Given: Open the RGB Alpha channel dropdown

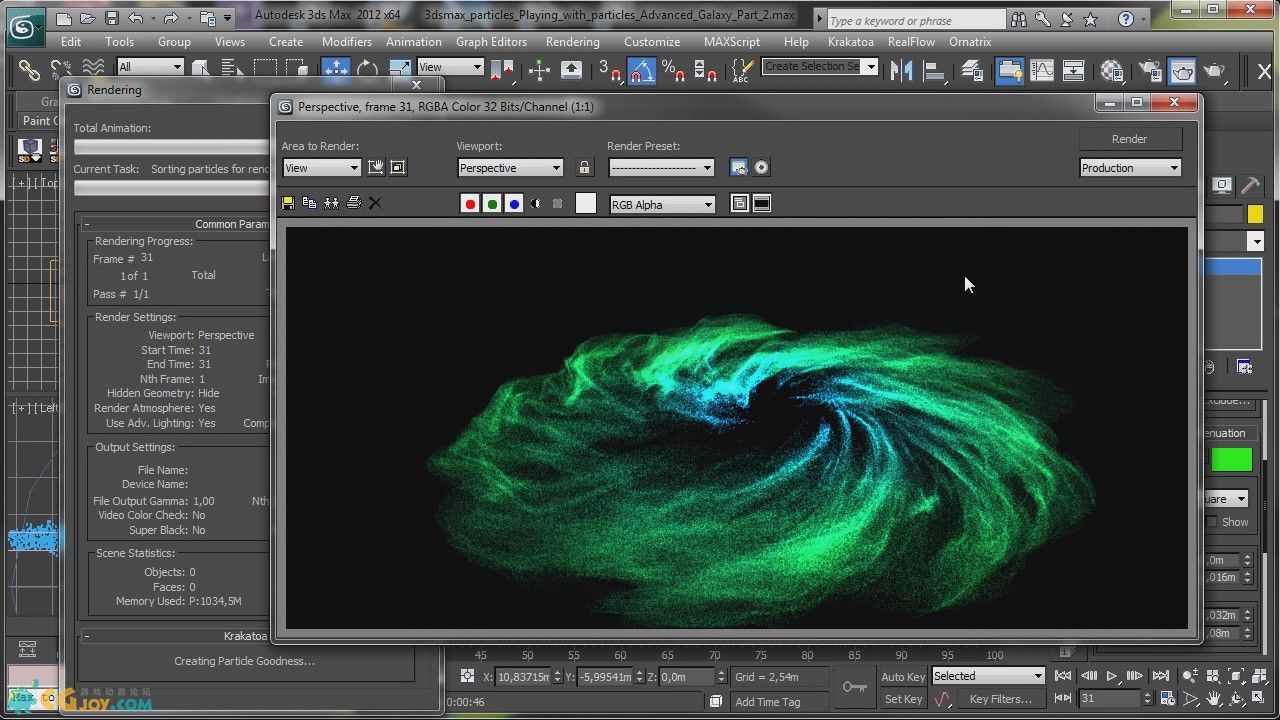Looking at the screenshot, I should pos(662,205).
